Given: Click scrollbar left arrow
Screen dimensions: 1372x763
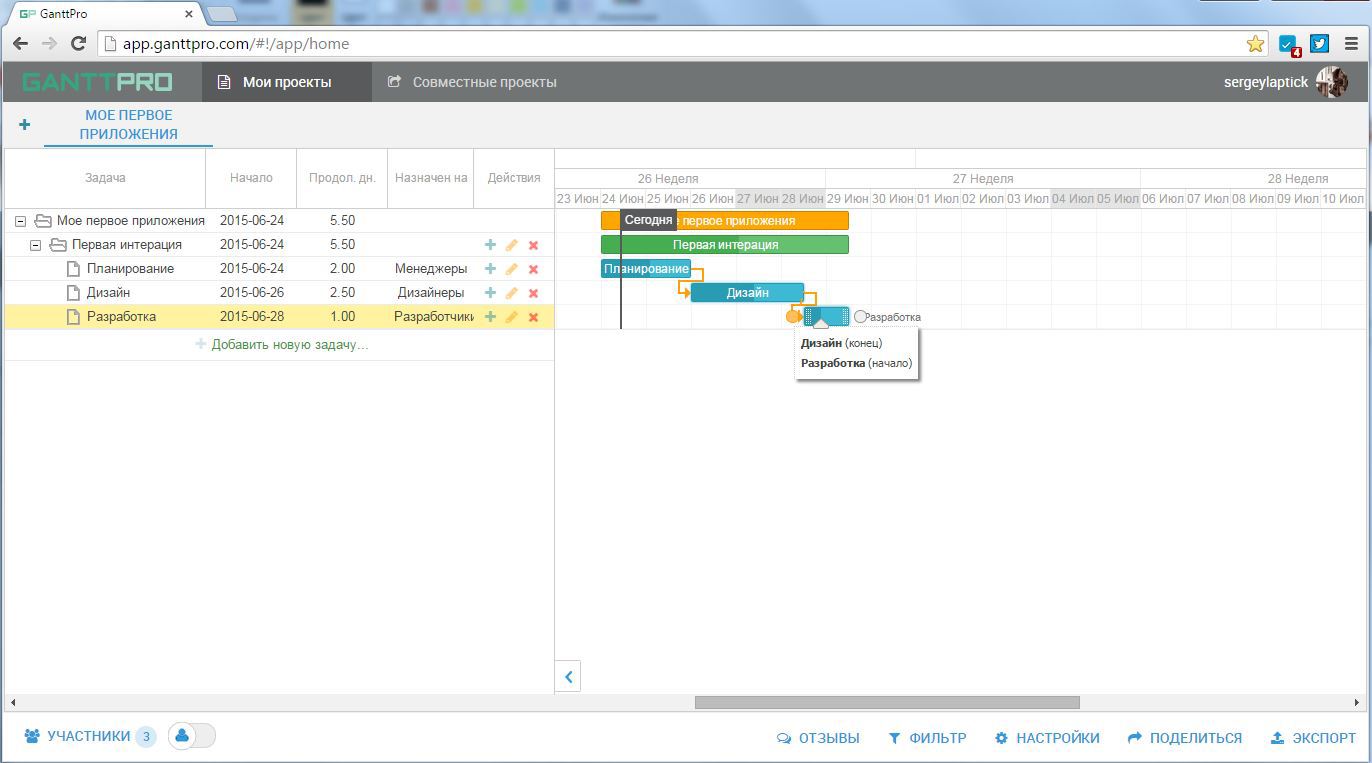Looking at the screenshot, I should pyautogui.click(x=12, y=702).
